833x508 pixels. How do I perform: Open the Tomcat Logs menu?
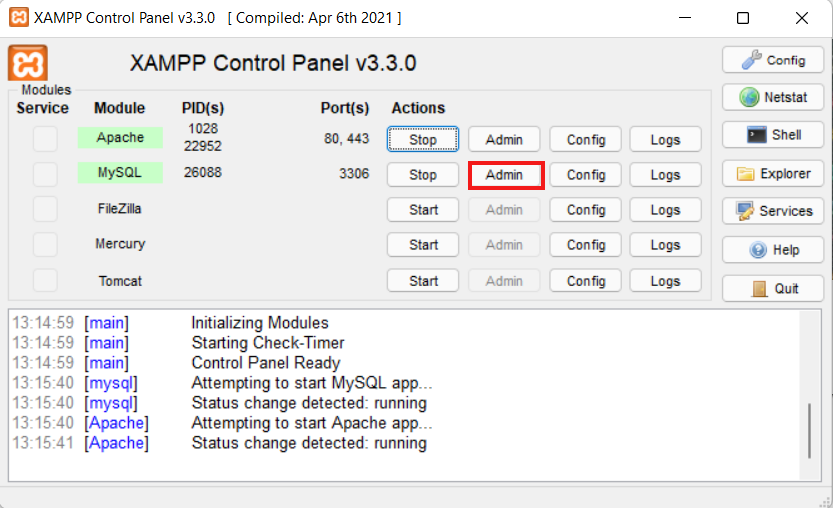pyautogui.click(x=665, y=281)
